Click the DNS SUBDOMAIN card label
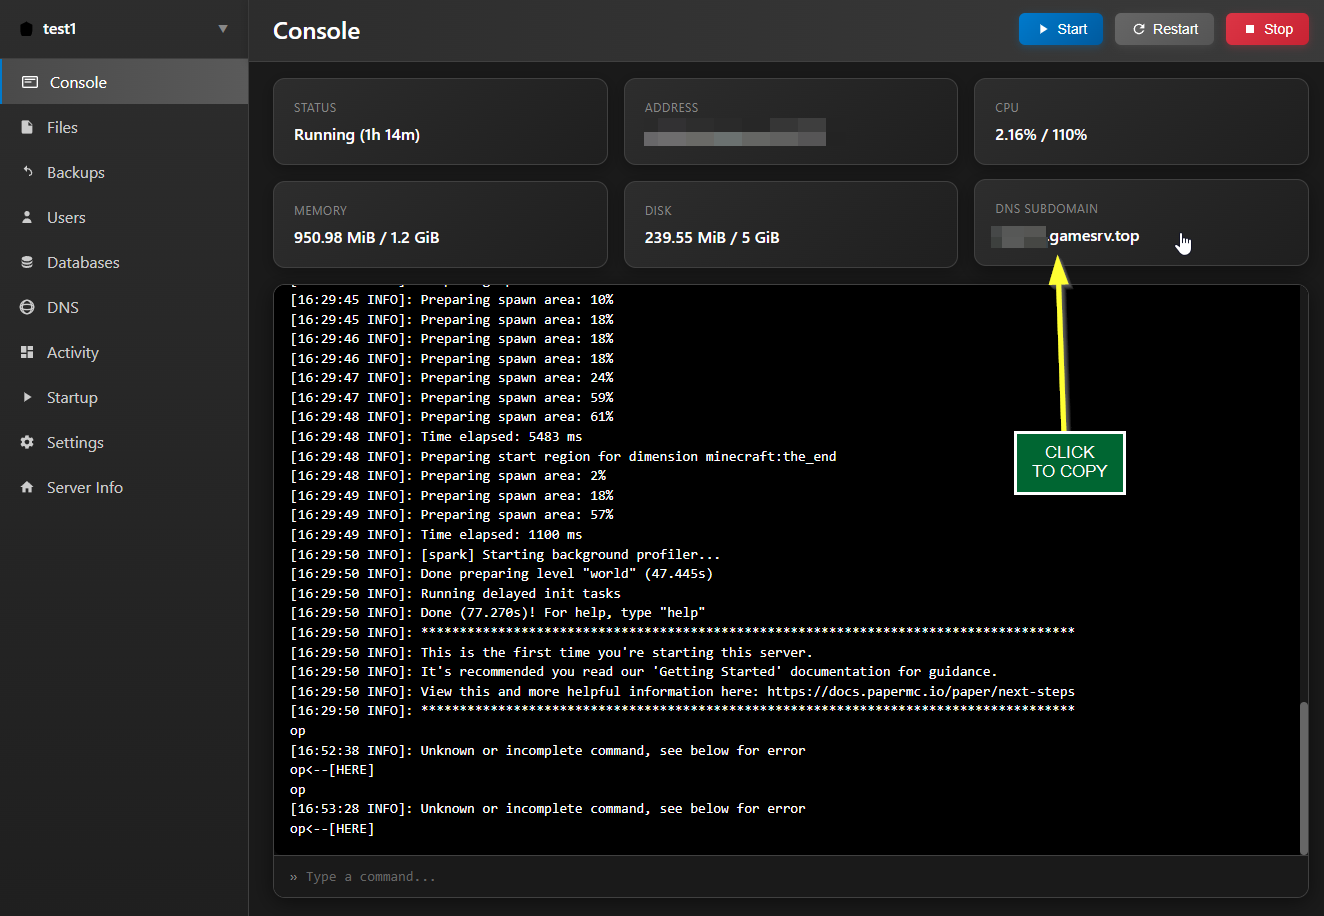 1046,209
